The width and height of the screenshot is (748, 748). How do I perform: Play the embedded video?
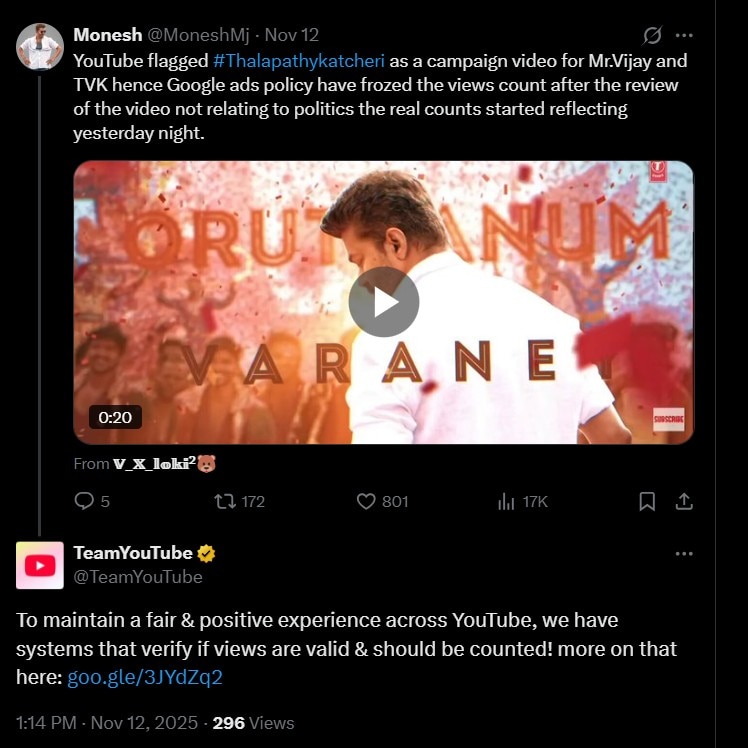(x=383, y=302)
